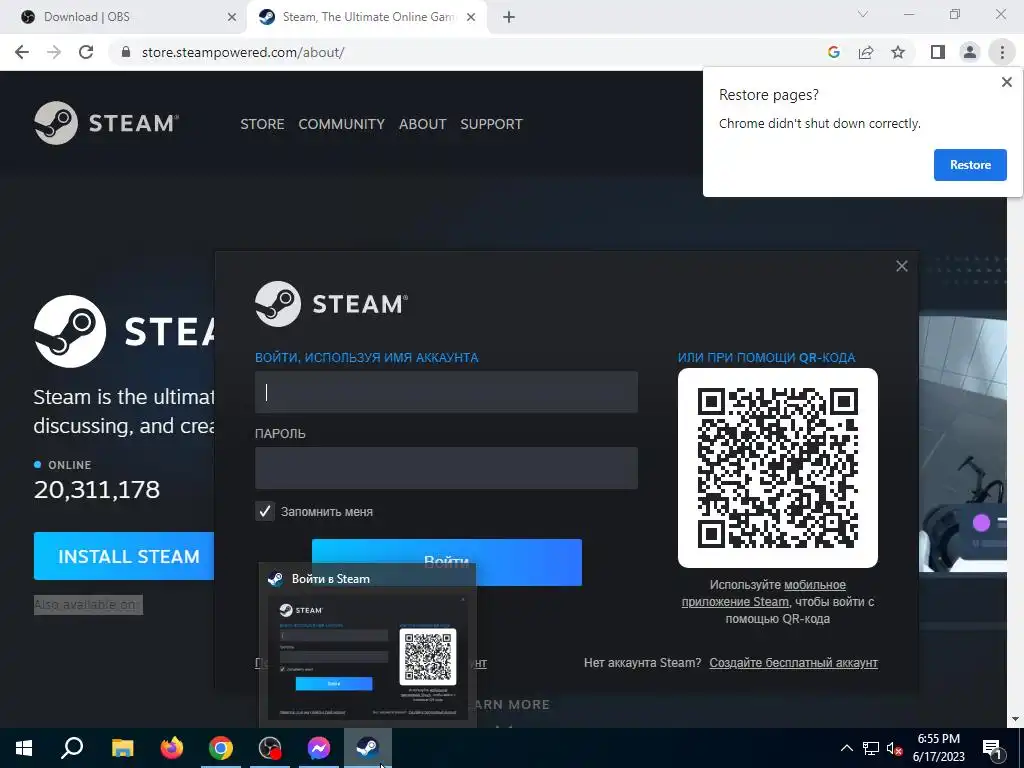Open OBS Studio from the taskbar
This screenshot has width=1024, height=768.
(x=270, y=748)
